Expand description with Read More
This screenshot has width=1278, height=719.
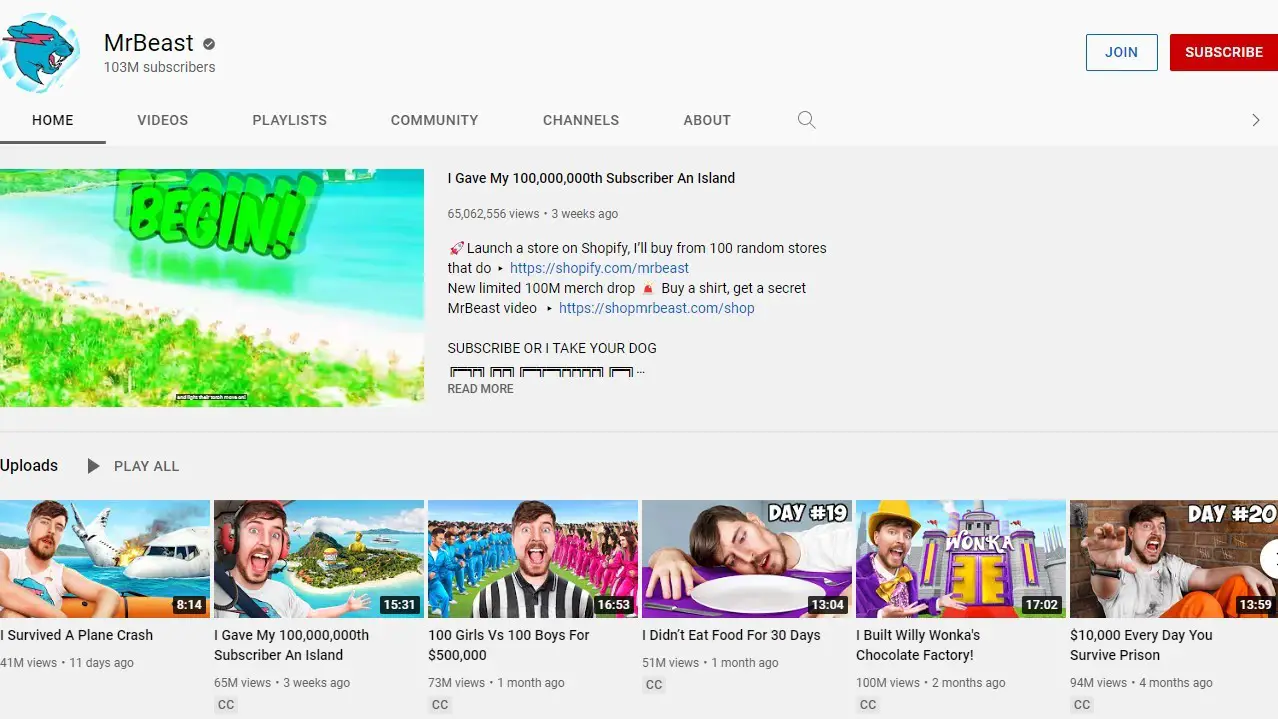[480, 389]
